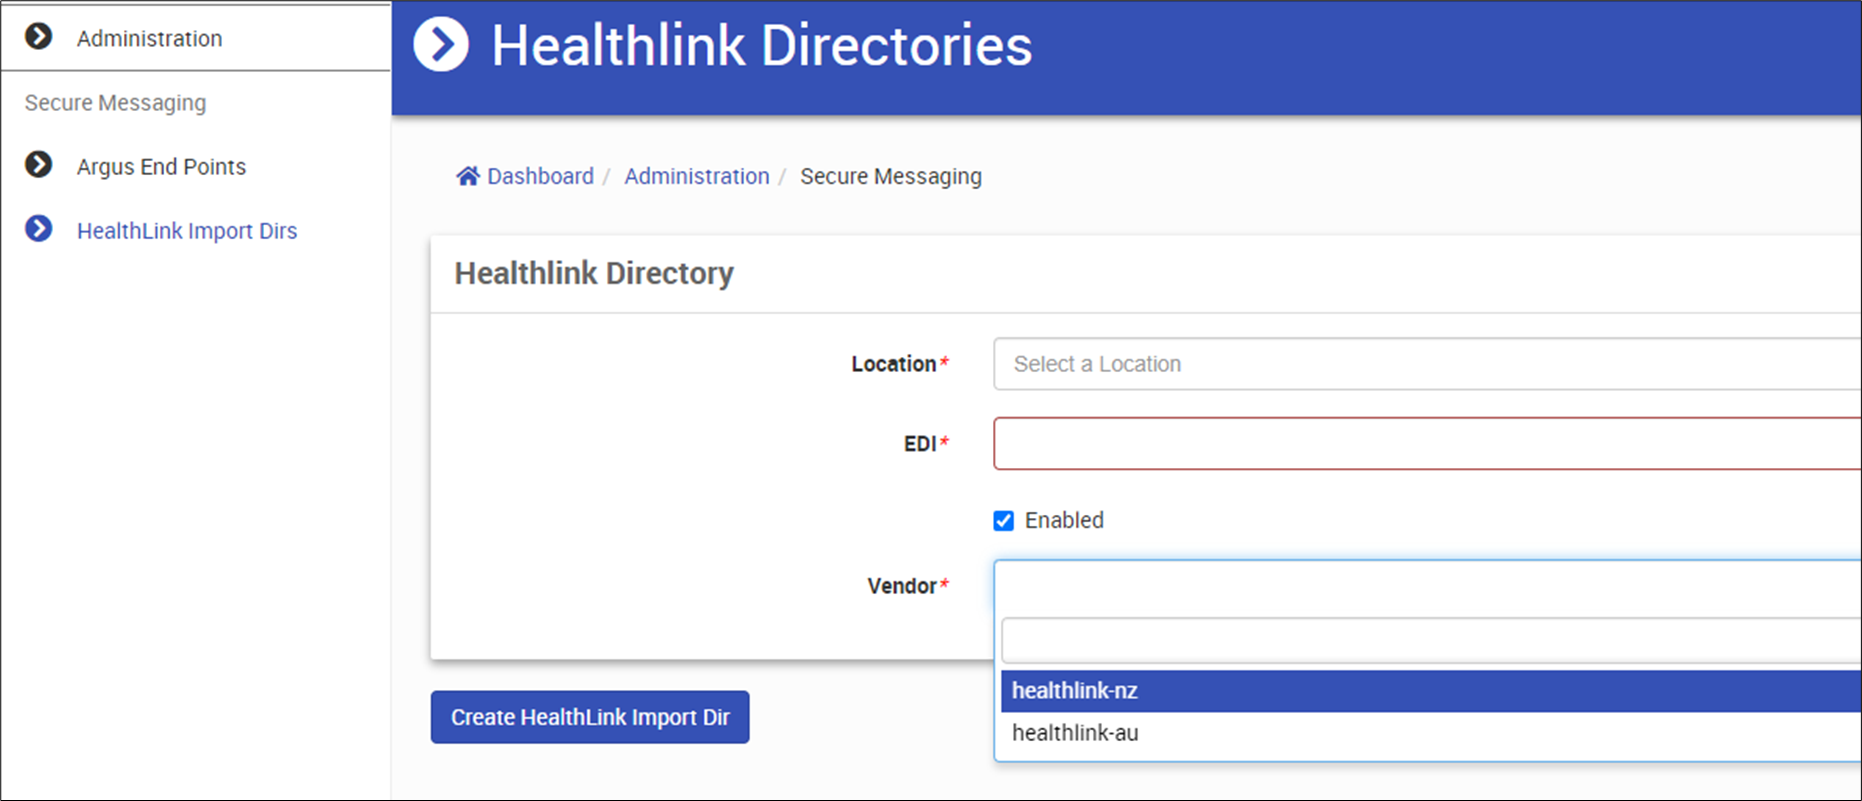Click the arrow icon beside HealthLink Import Dirs

[x=39, y=229]
